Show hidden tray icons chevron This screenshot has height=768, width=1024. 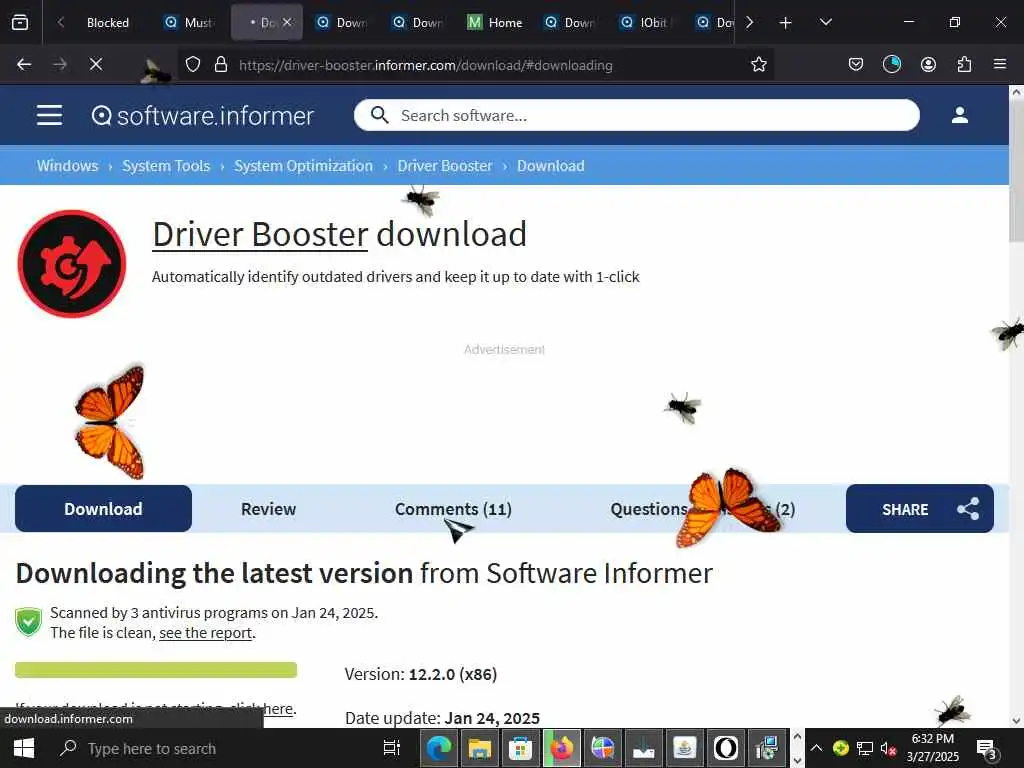click(816, 748)
